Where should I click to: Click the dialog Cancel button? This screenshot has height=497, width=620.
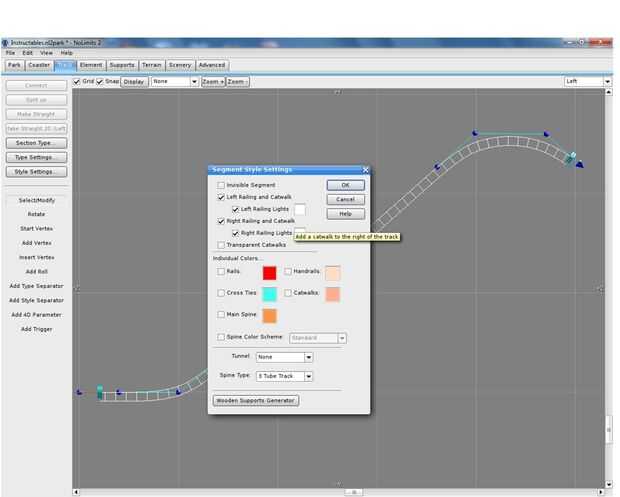pos(346,200)
